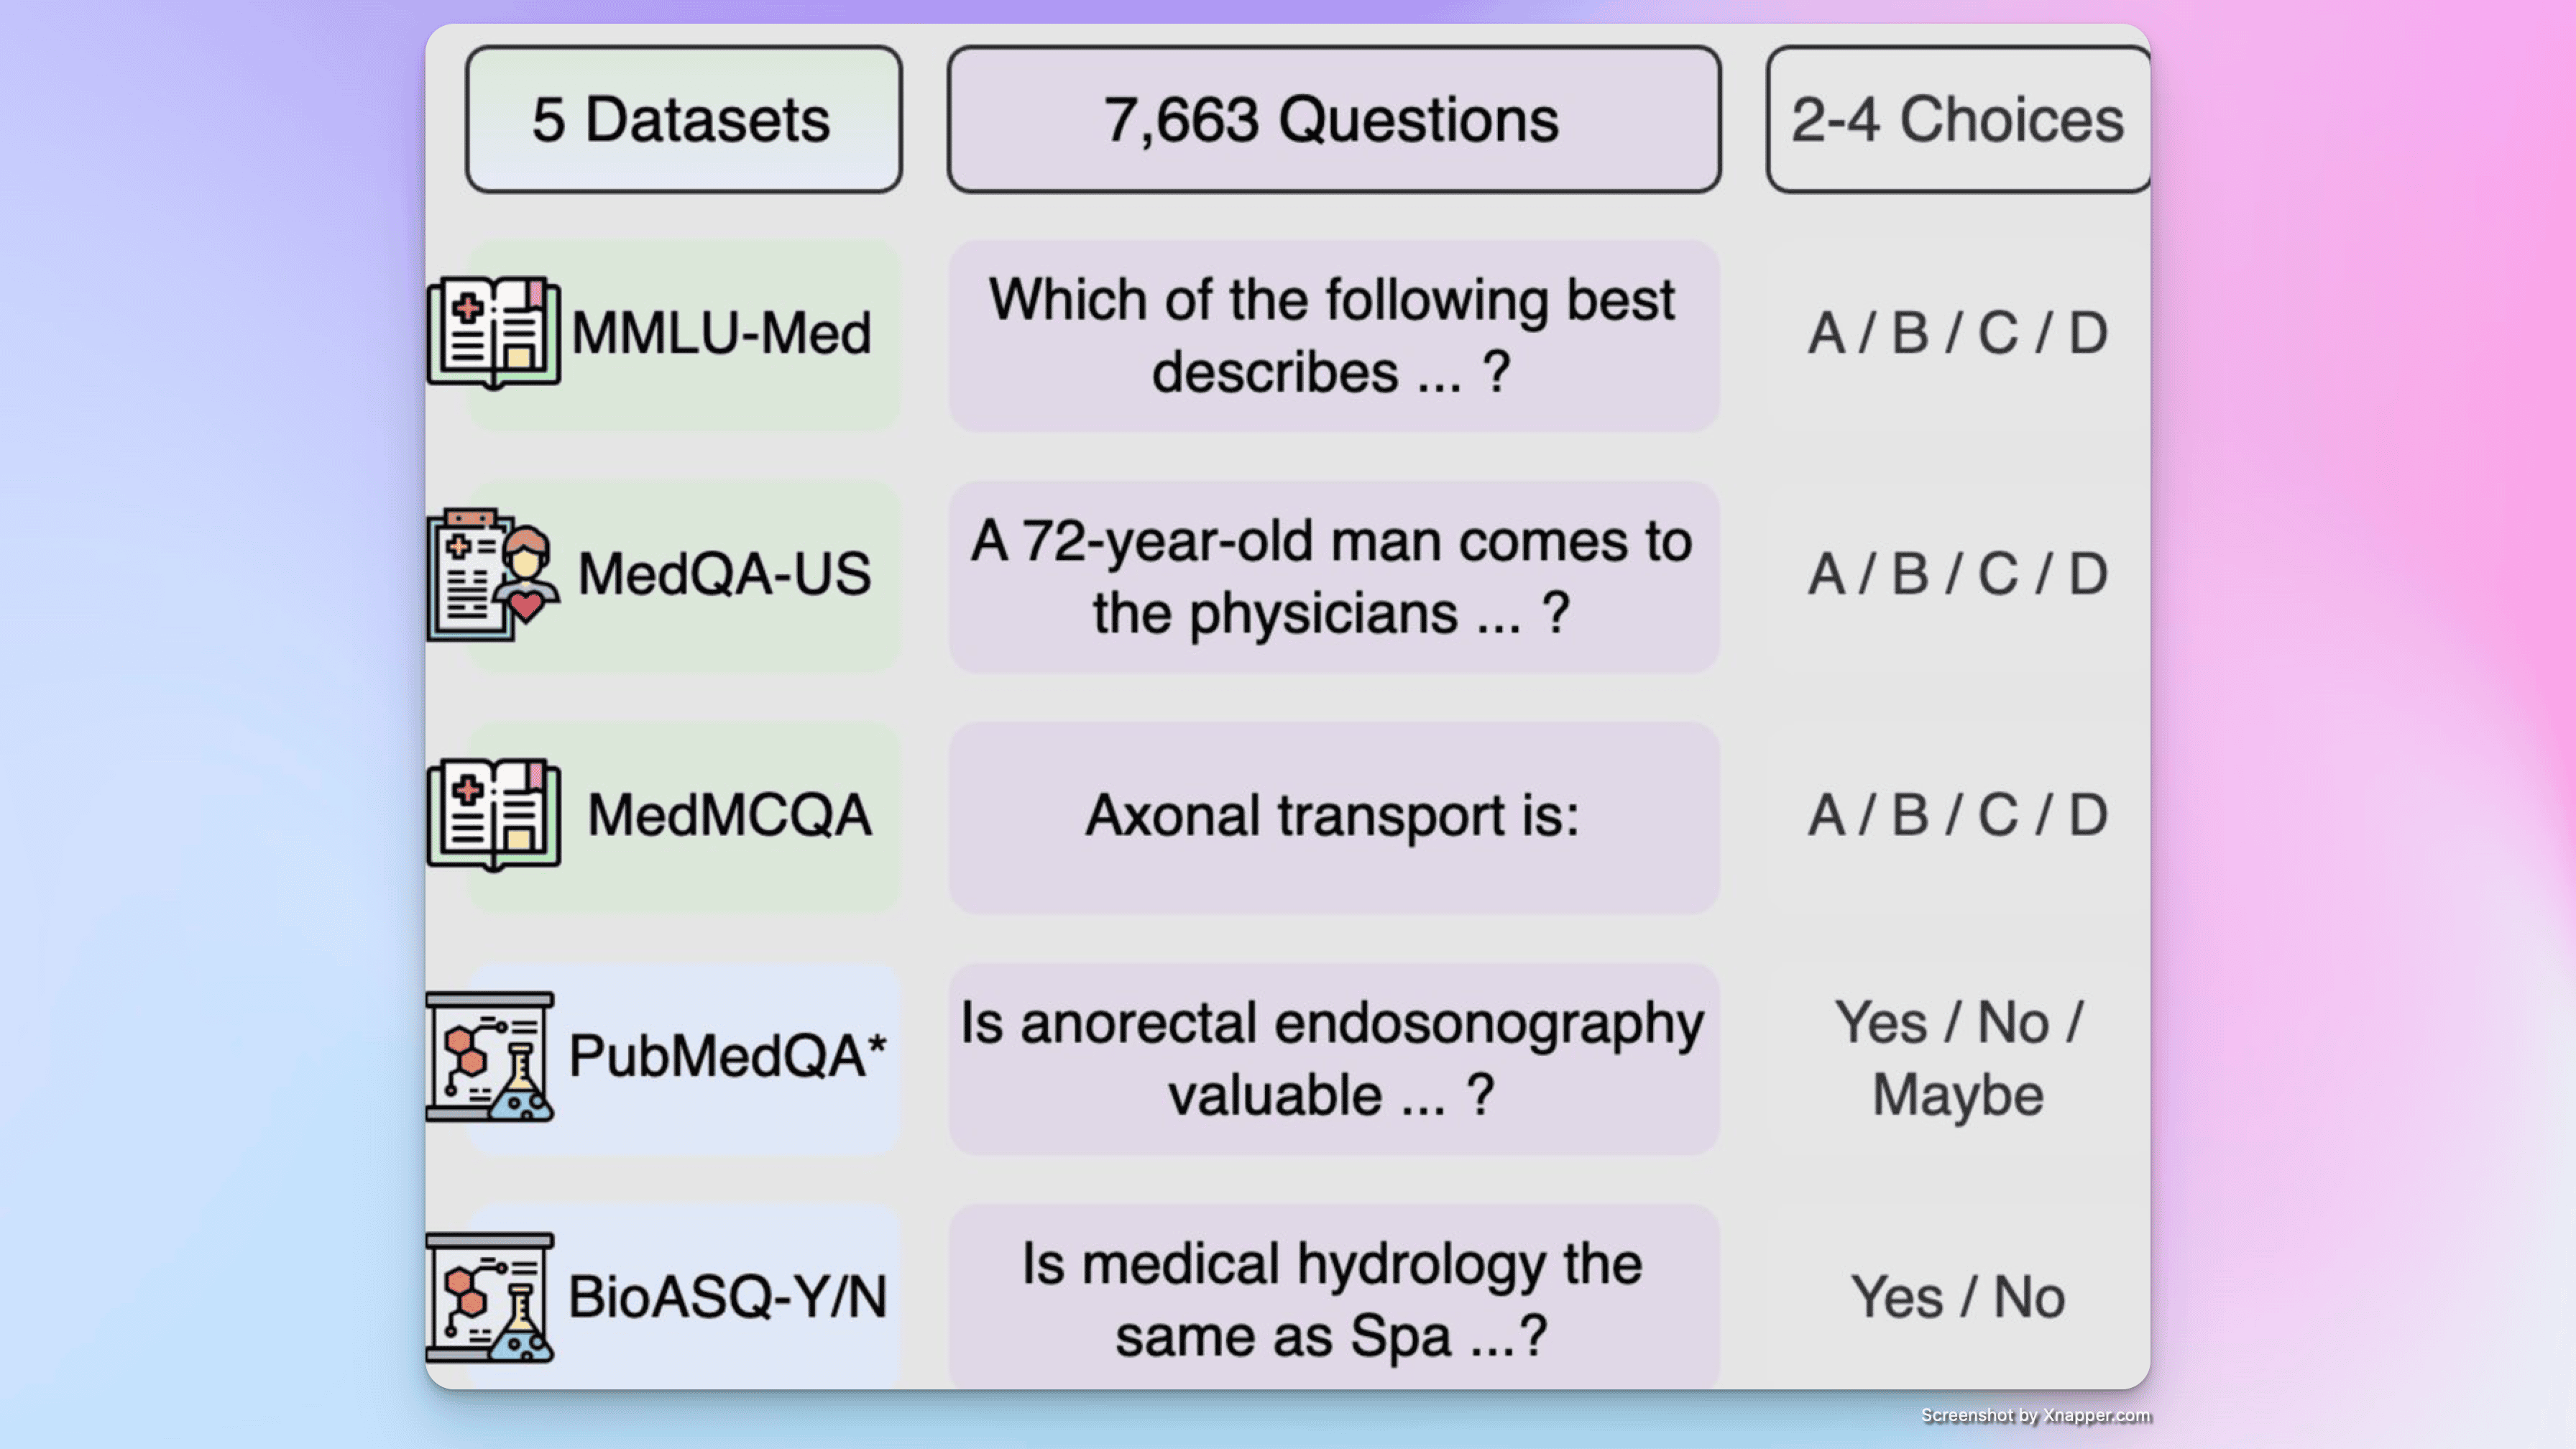Click the MMLU-Med open book icon
The image size is (2576, 1449).
pos(494,333)
